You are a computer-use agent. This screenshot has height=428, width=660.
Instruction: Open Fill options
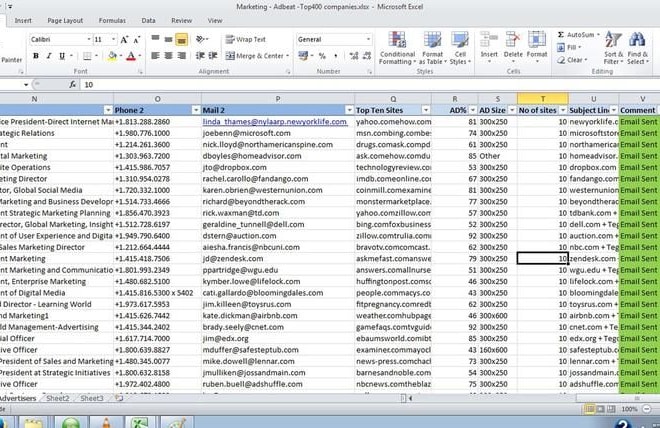coord(569,48)
